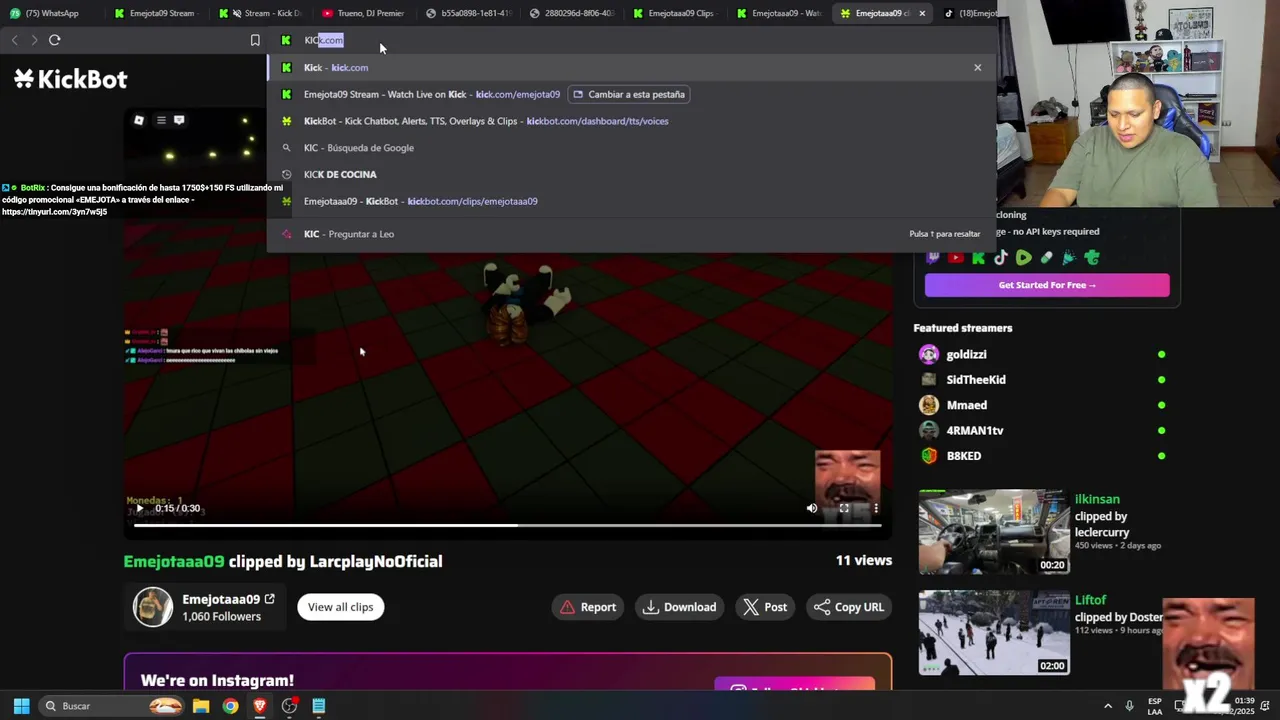Open the Emejotaaa09 channel external link
1280x720 pixels.
pos(269,599)
